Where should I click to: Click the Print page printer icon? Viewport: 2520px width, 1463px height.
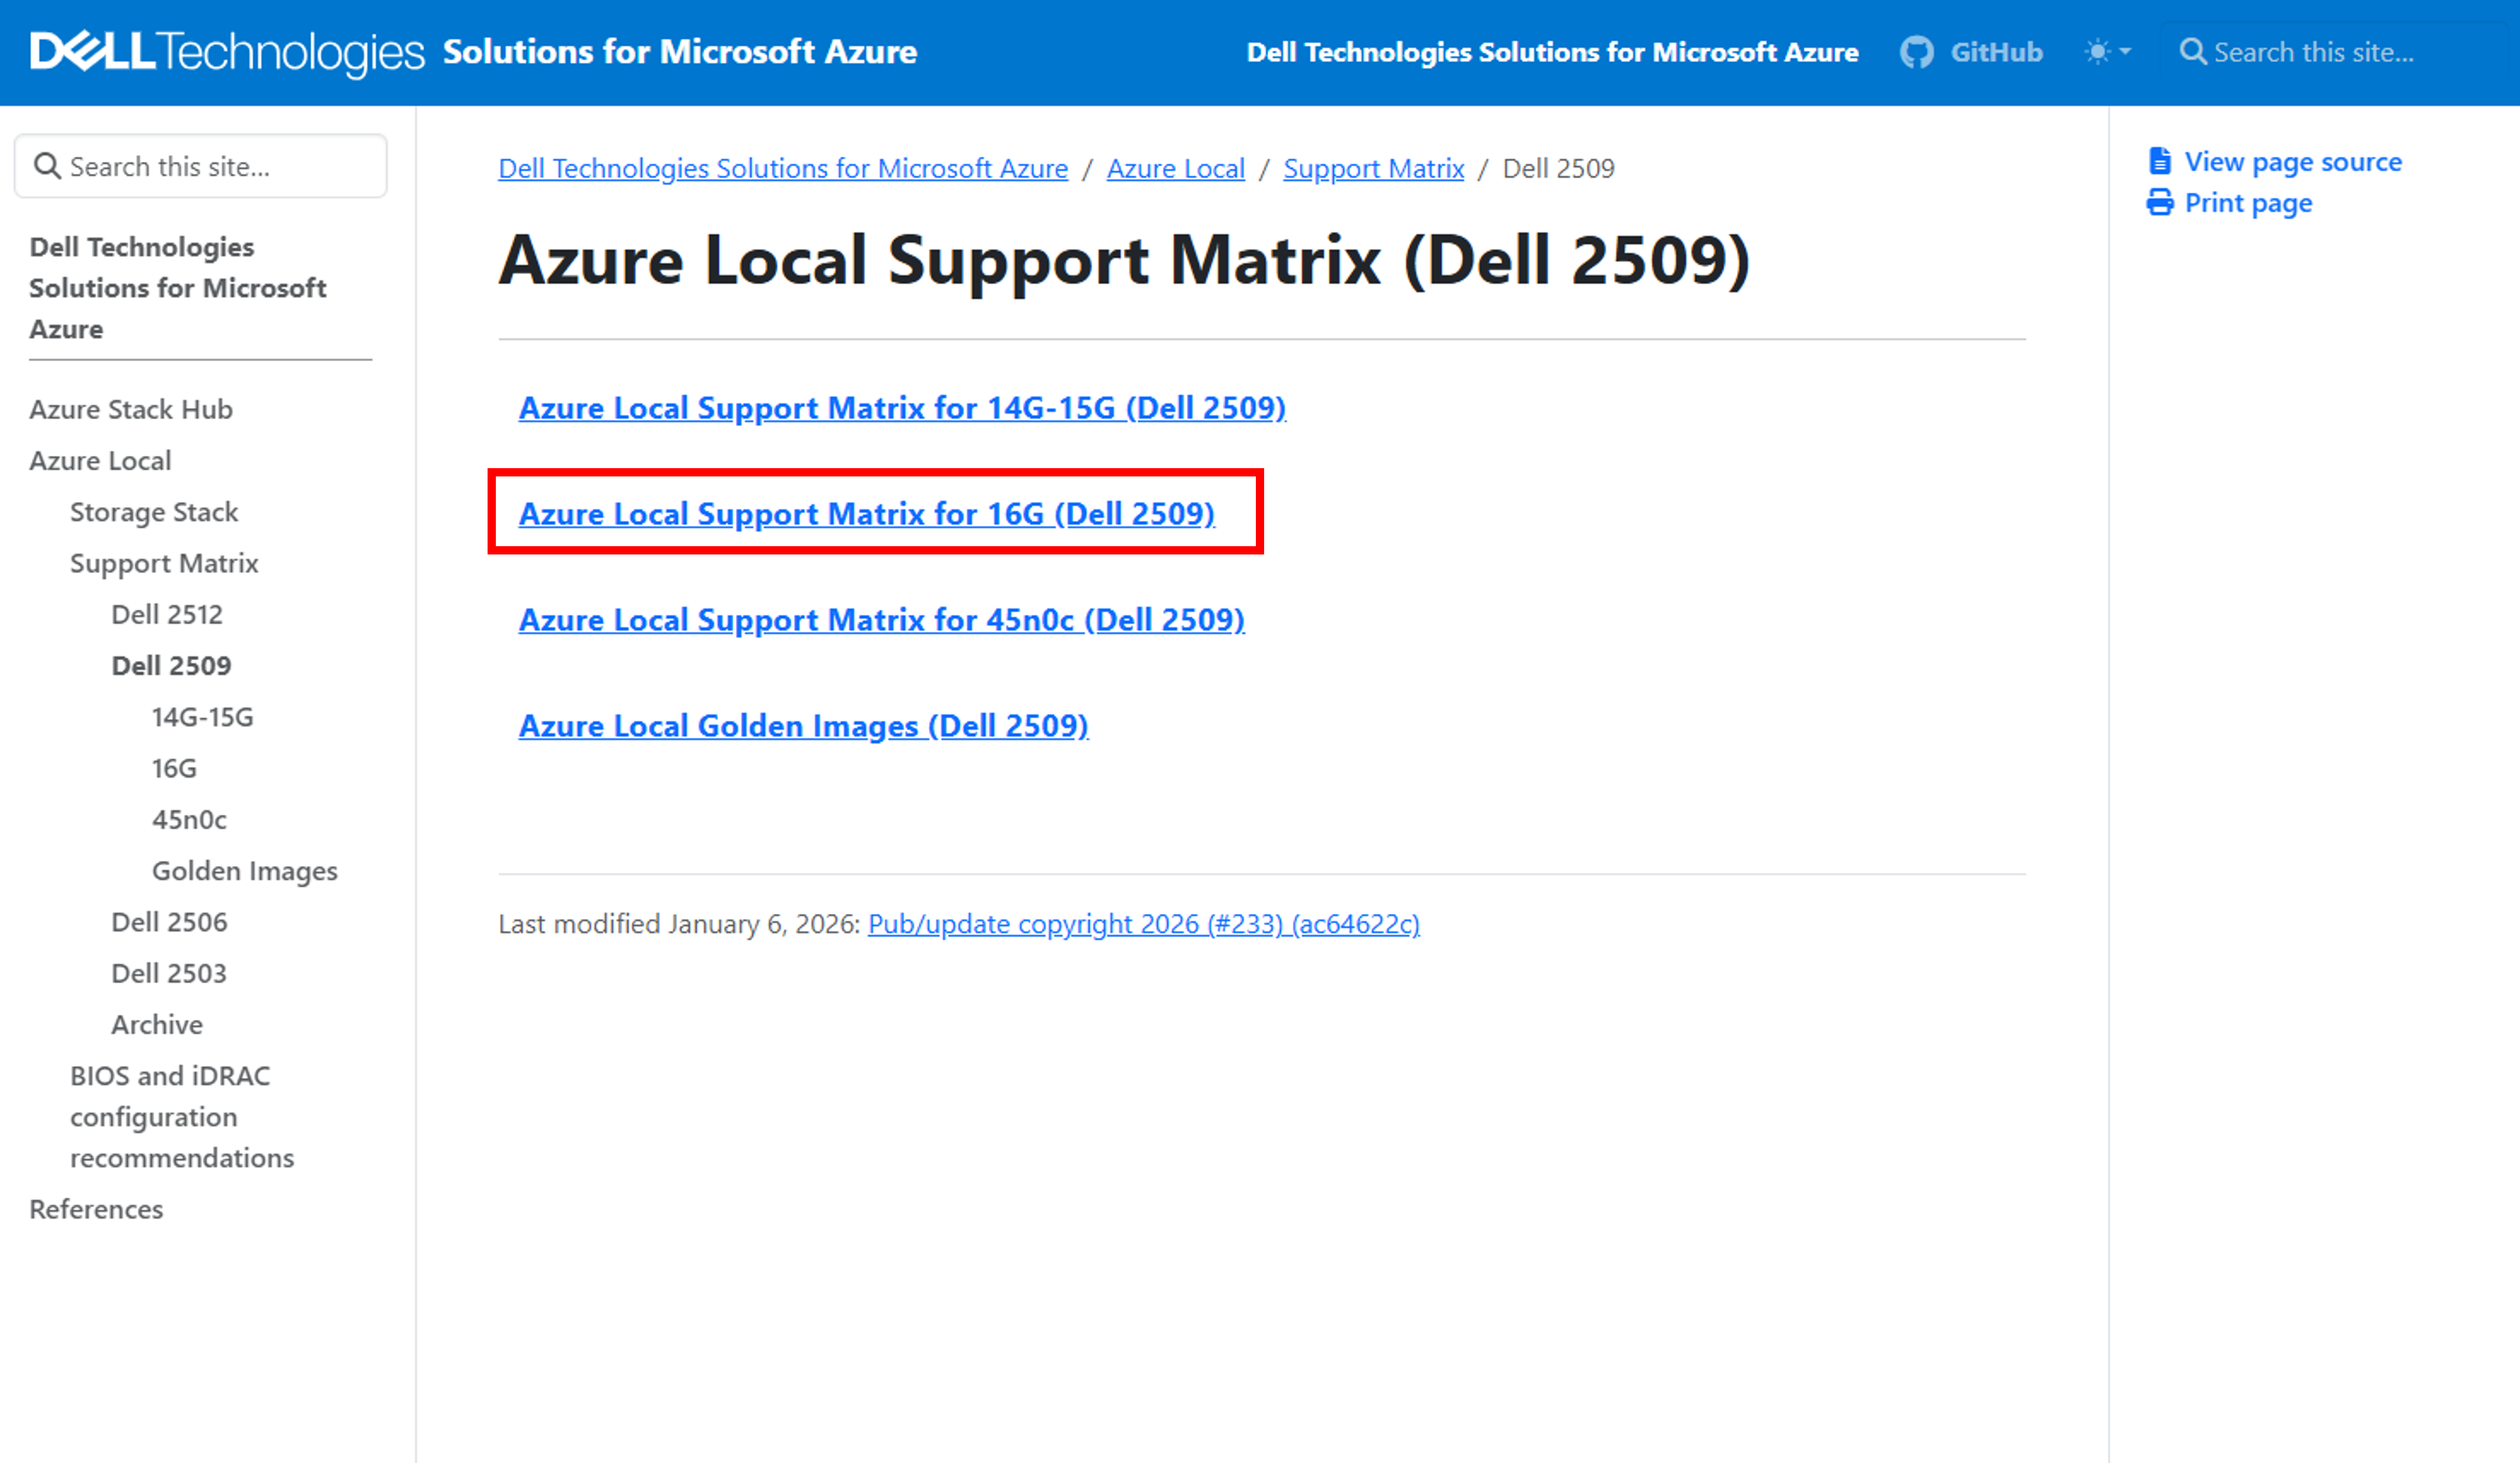pos(2159,203)
